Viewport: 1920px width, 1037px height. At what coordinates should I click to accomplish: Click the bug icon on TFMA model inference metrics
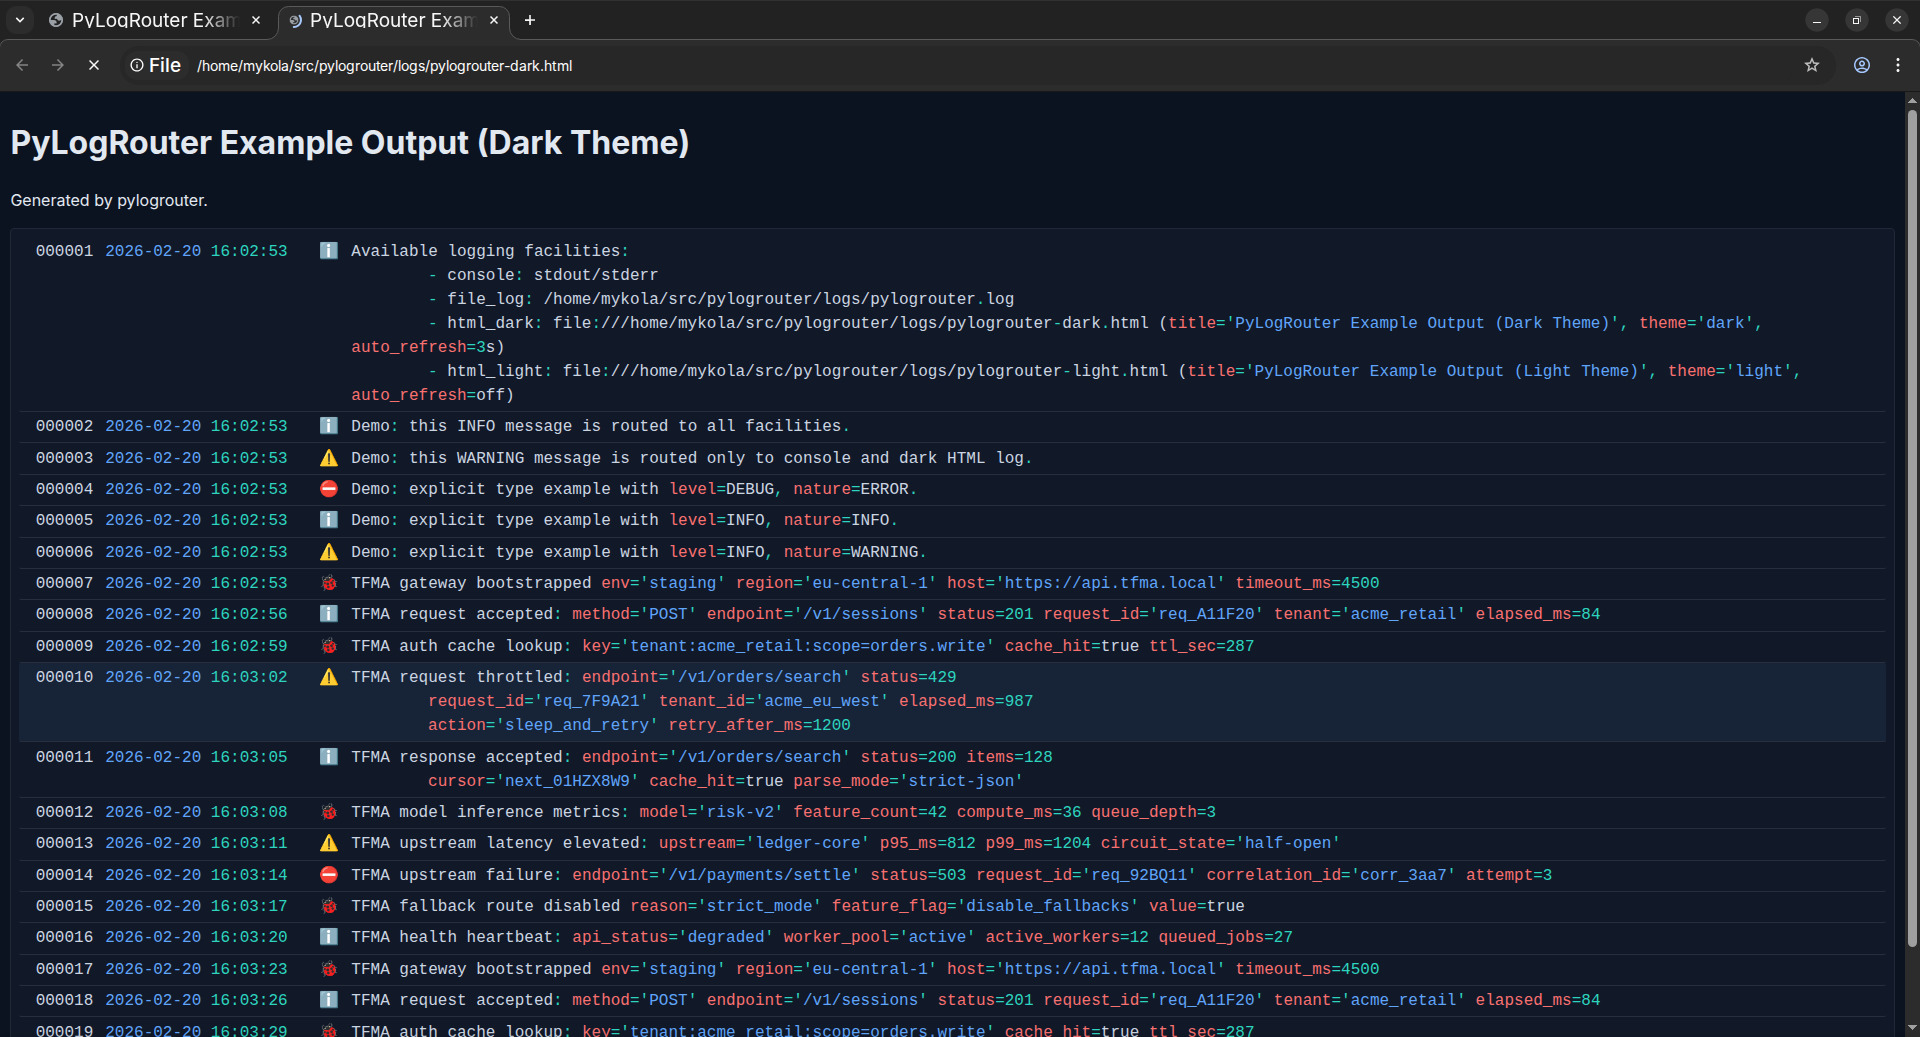(x=328, y=812)
